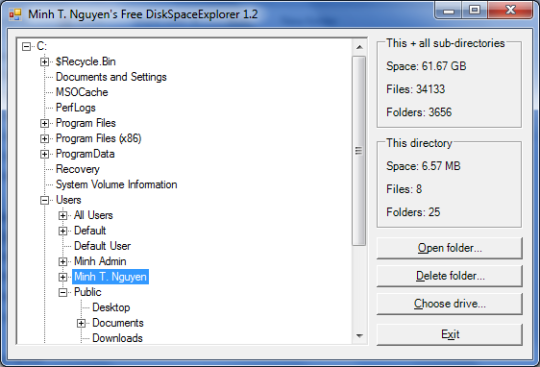Screen dimensions: 540x367
Task: Select the System Volume Information folder
Action: click(116, 185)
